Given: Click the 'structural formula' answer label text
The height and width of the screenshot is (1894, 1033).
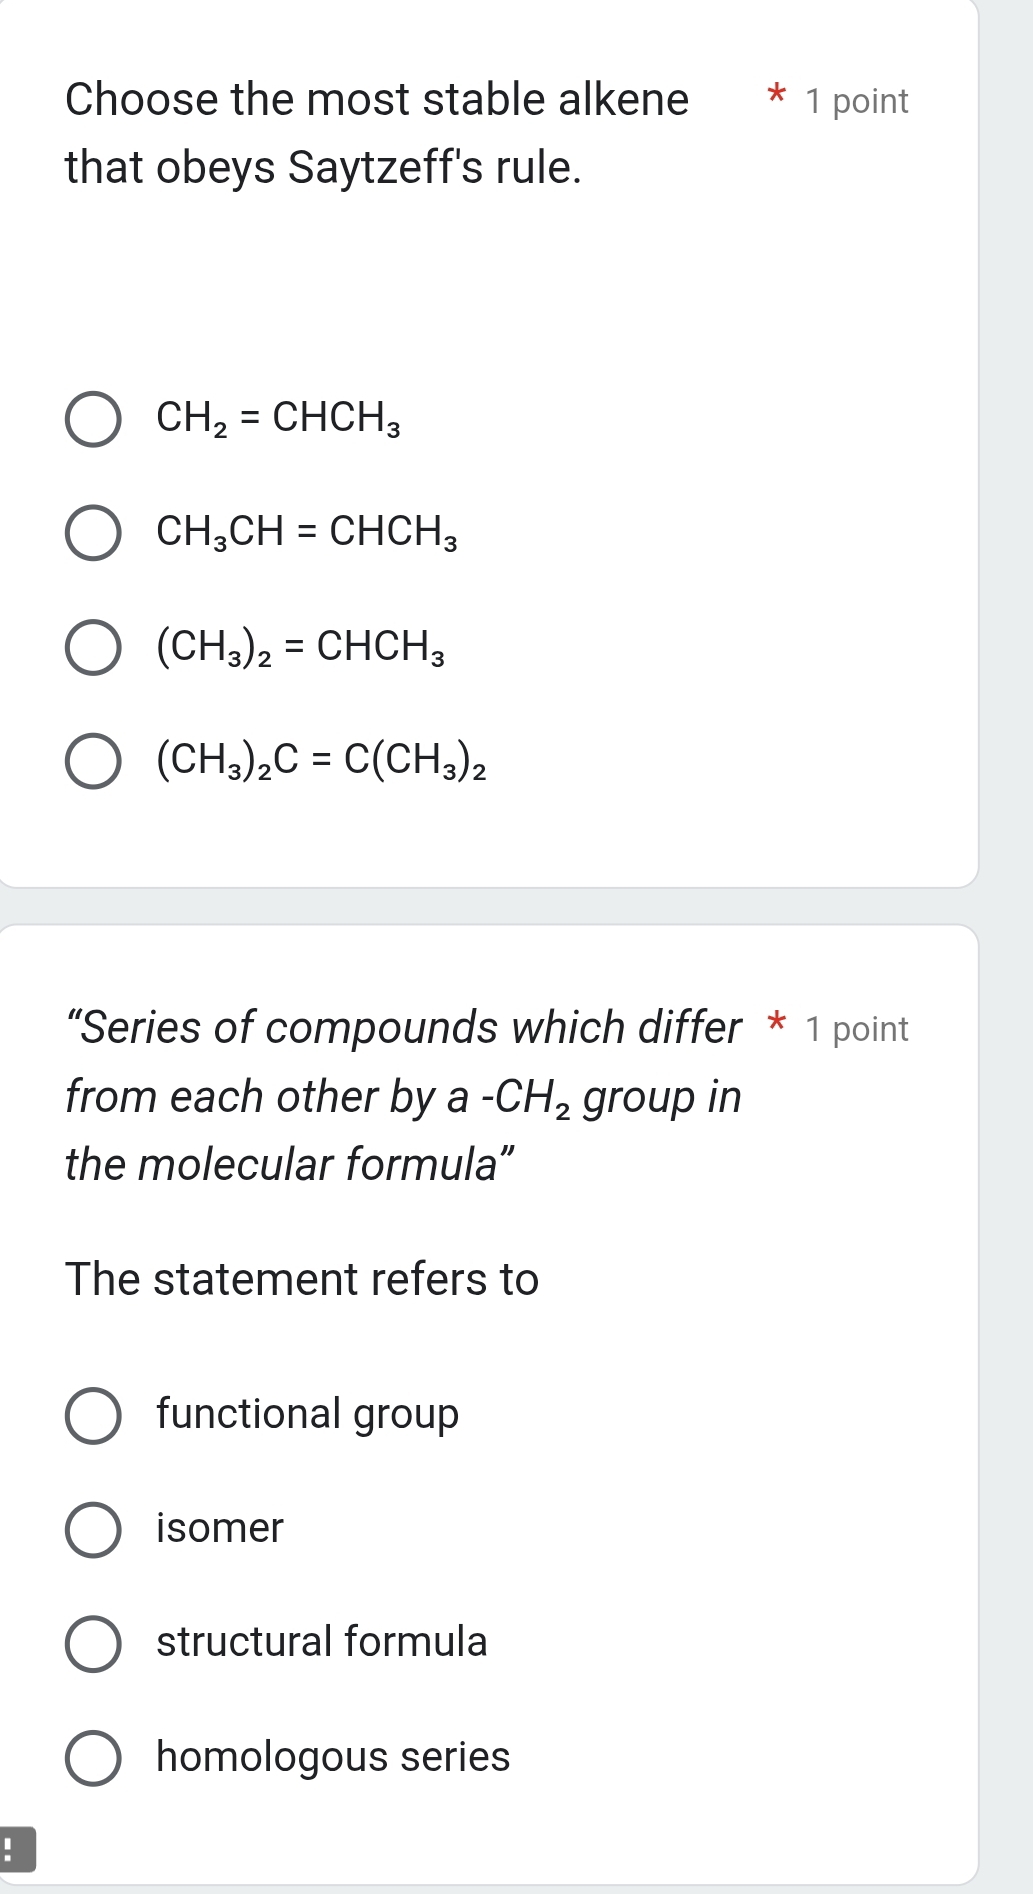Looking at the screenshot, I should tap(321, 1642).
